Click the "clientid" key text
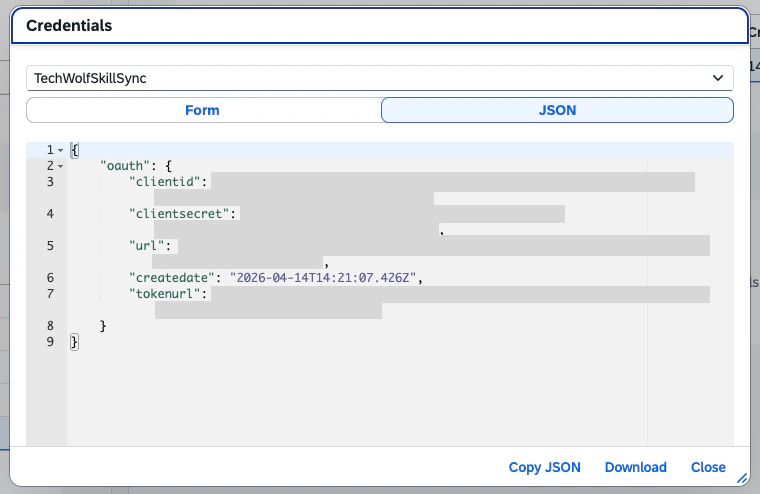760x494 pixels. (165, 182)
